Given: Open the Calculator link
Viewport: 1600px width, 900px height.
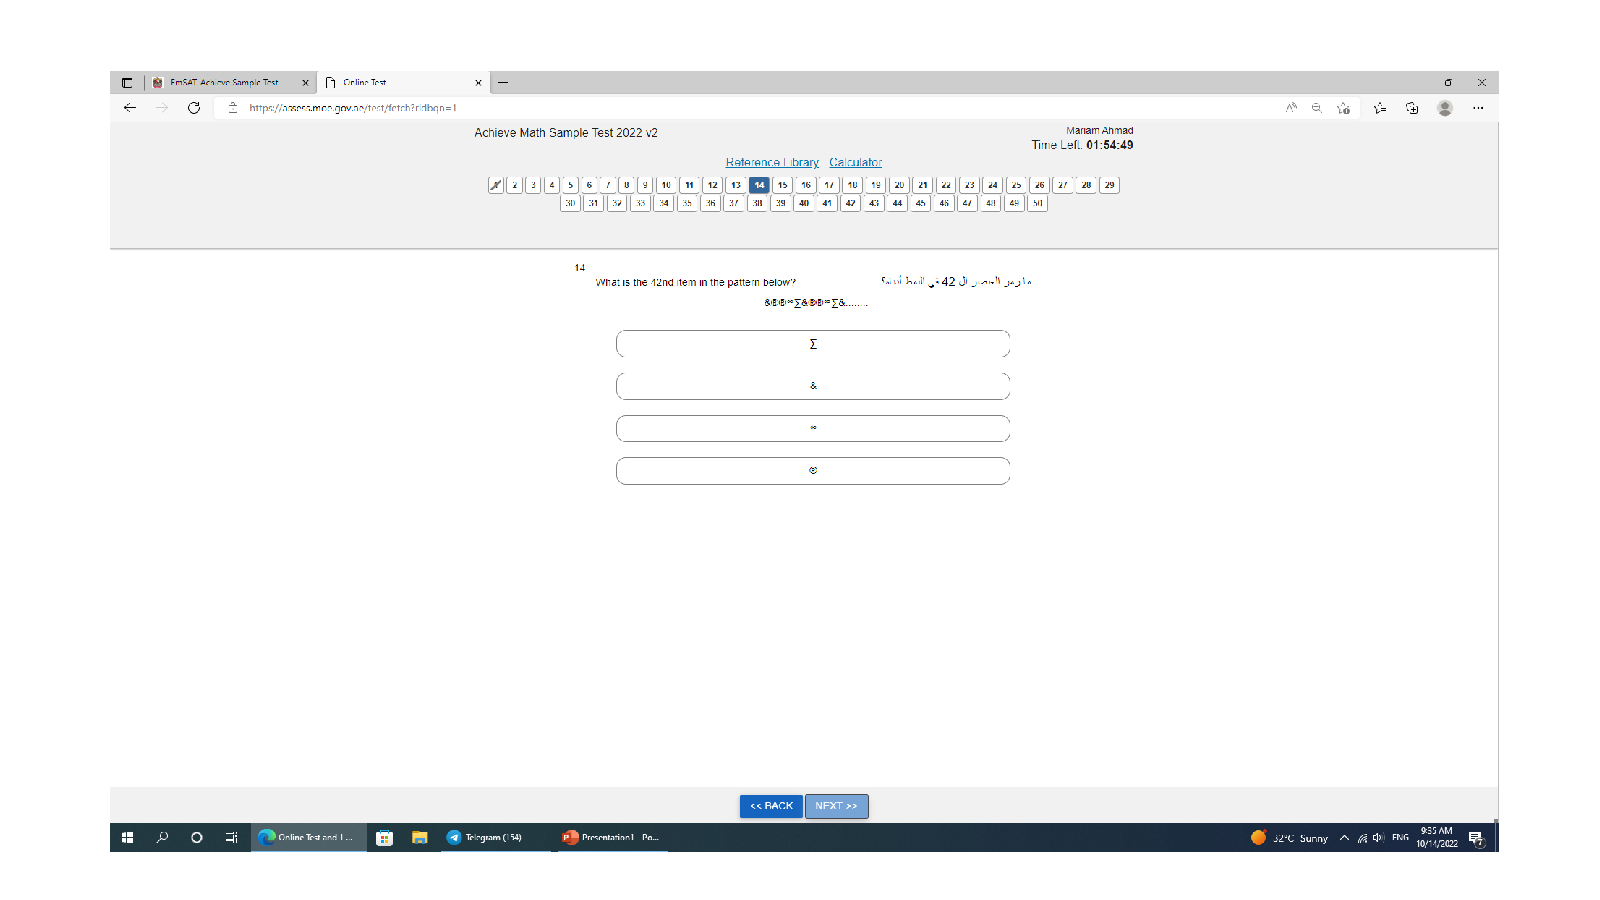Looking at the screenshot, I should click(855, 162).
